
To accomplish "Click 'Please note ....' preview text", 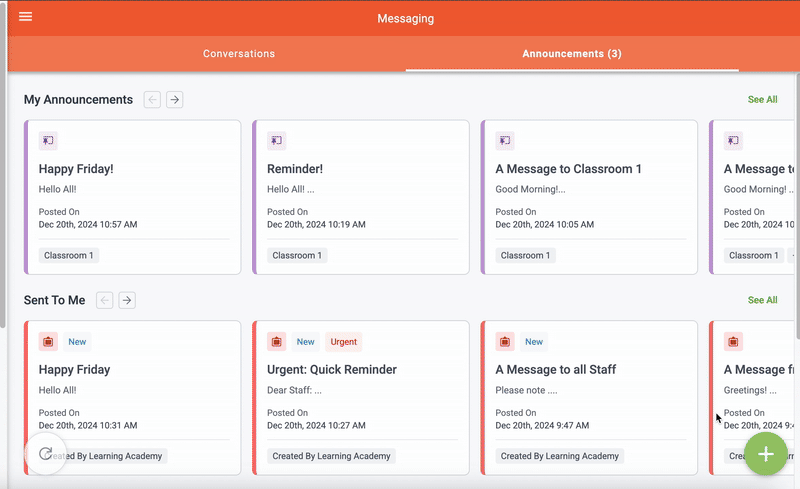I will click(526, 390).
